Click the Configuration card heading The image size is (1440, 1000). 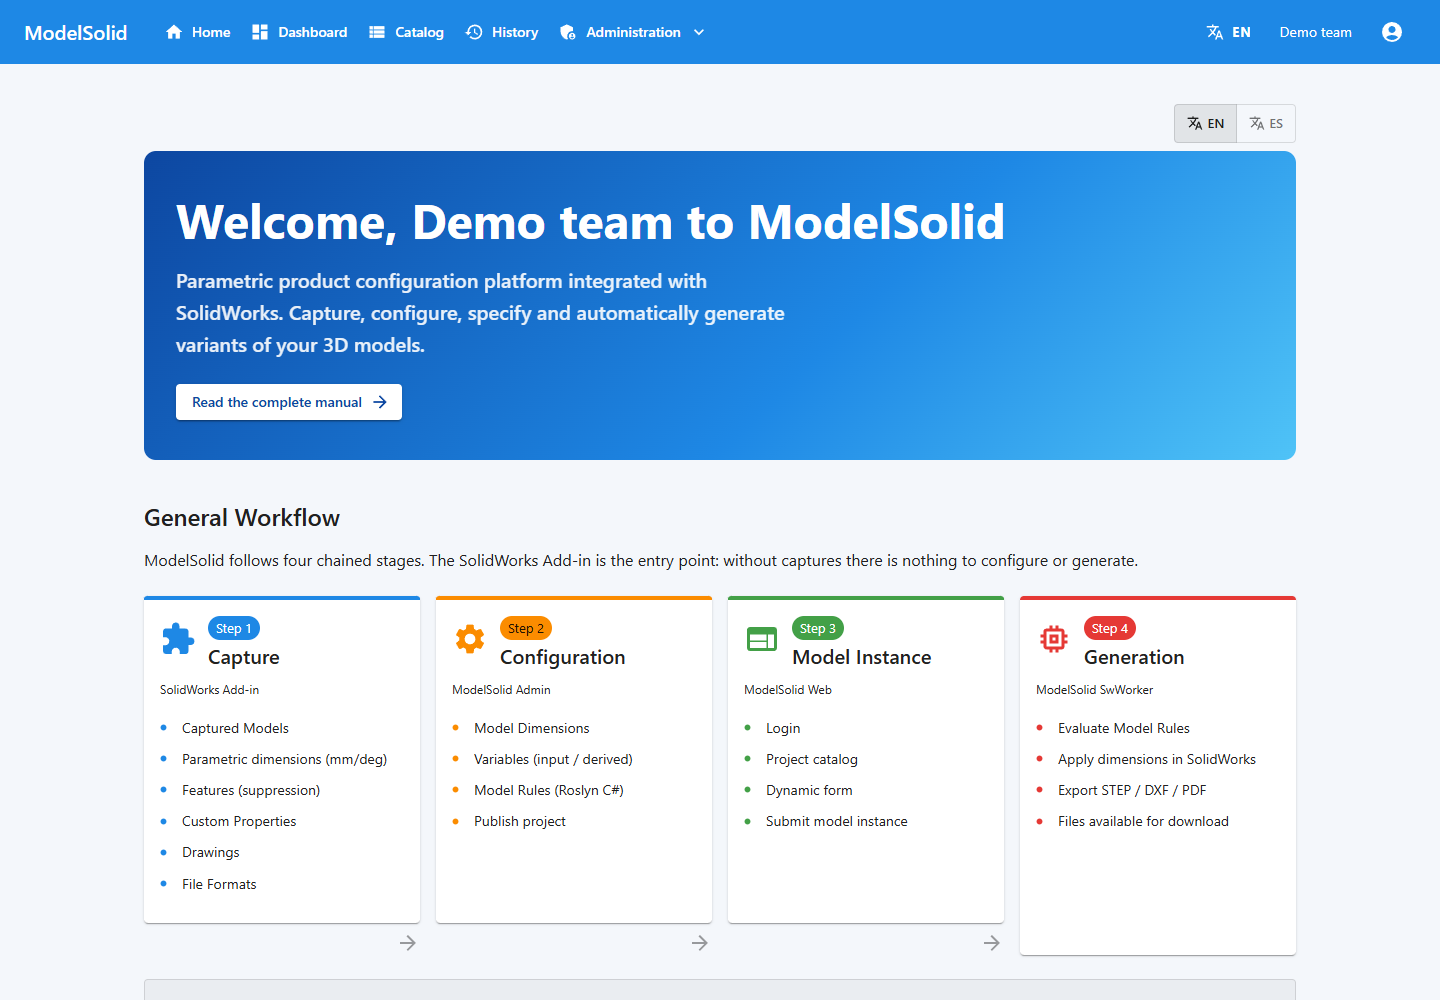click(x=563, y=657)
